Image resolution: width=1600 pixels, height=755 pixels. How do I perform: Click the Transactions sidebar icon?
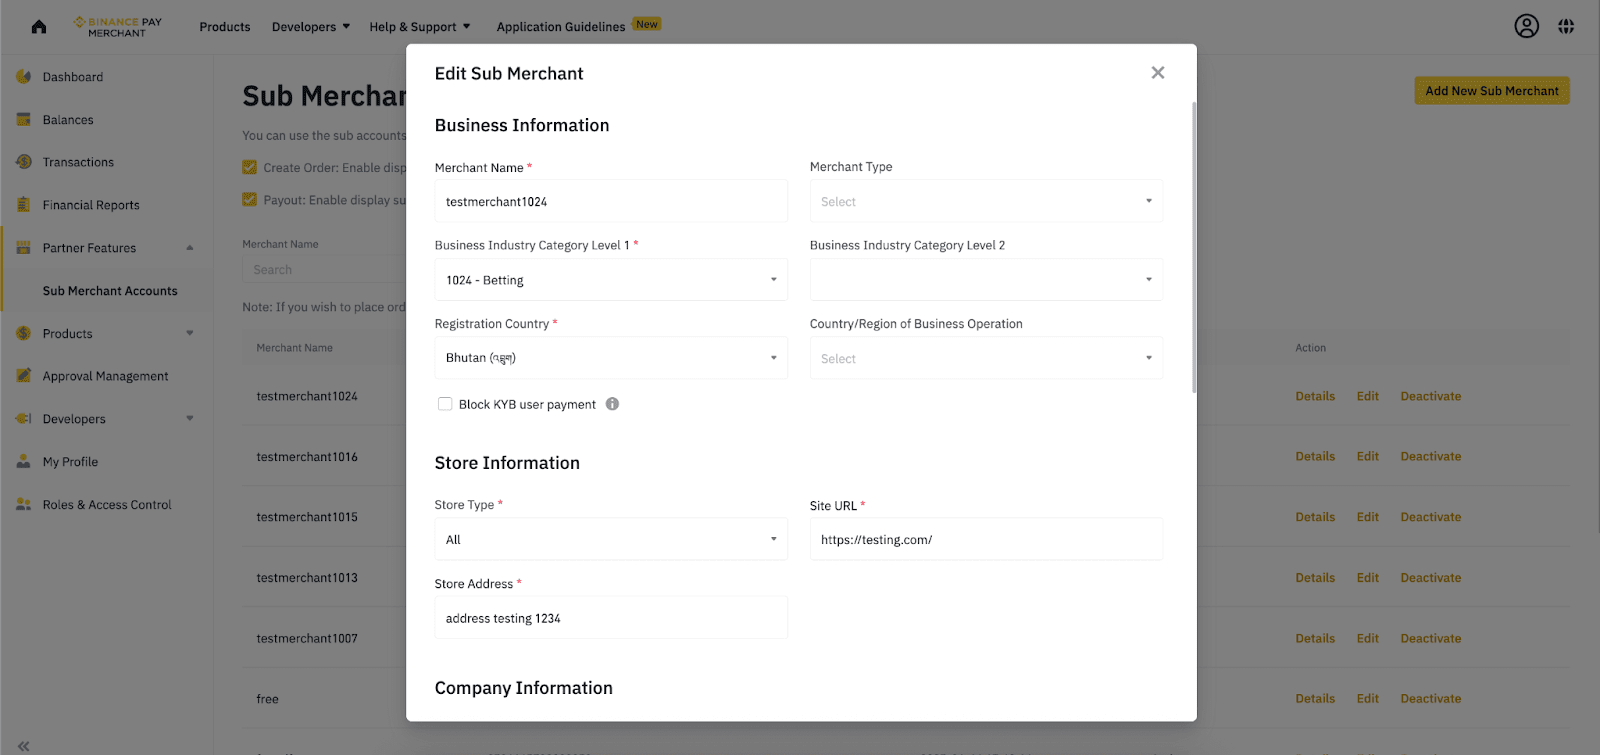(24, 162)
